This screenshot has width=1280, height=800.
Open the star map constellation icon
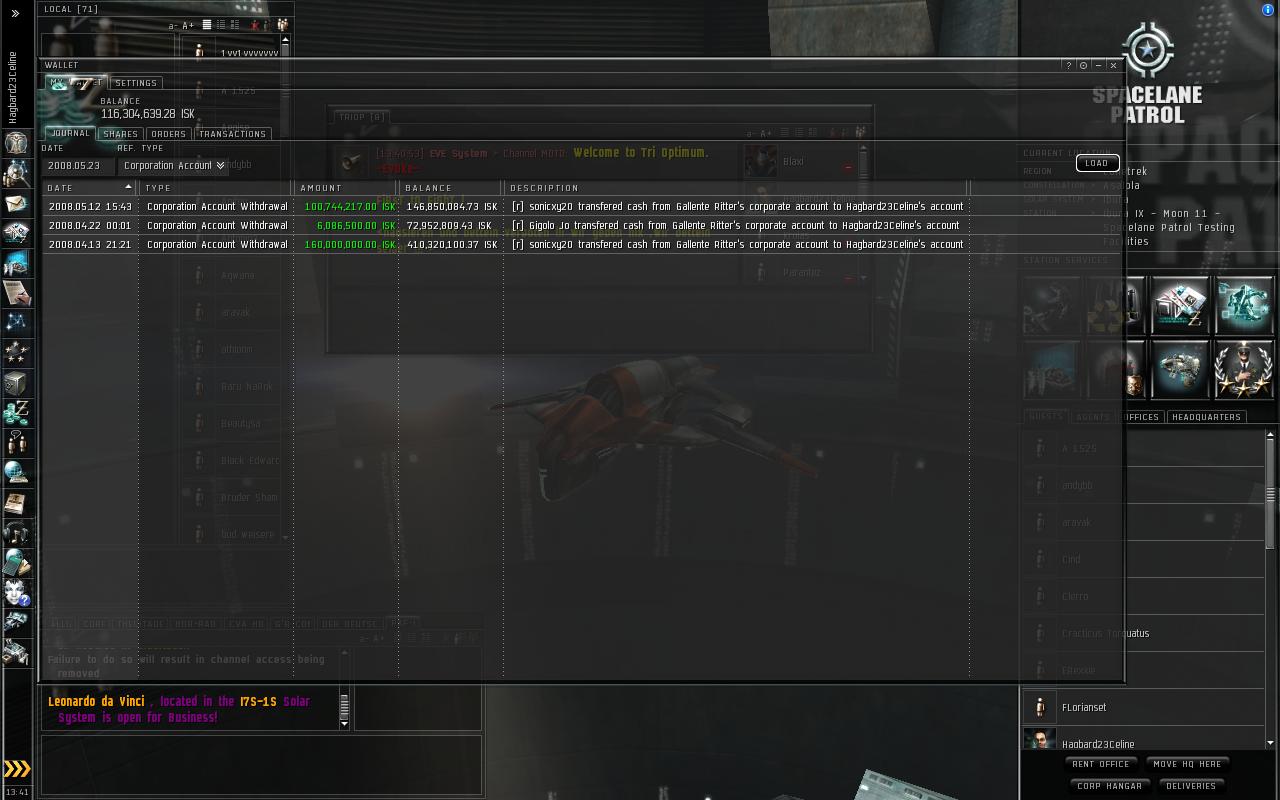pyautogui.click(x=16, y=323)
